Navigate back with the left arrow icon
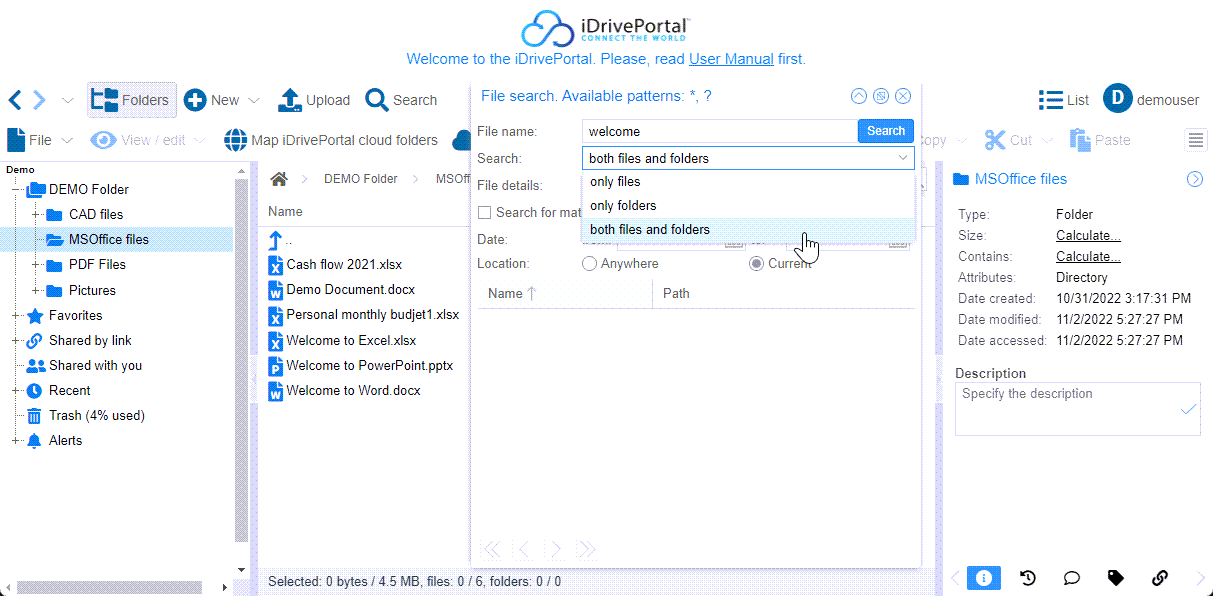 (x=15, y=100)
